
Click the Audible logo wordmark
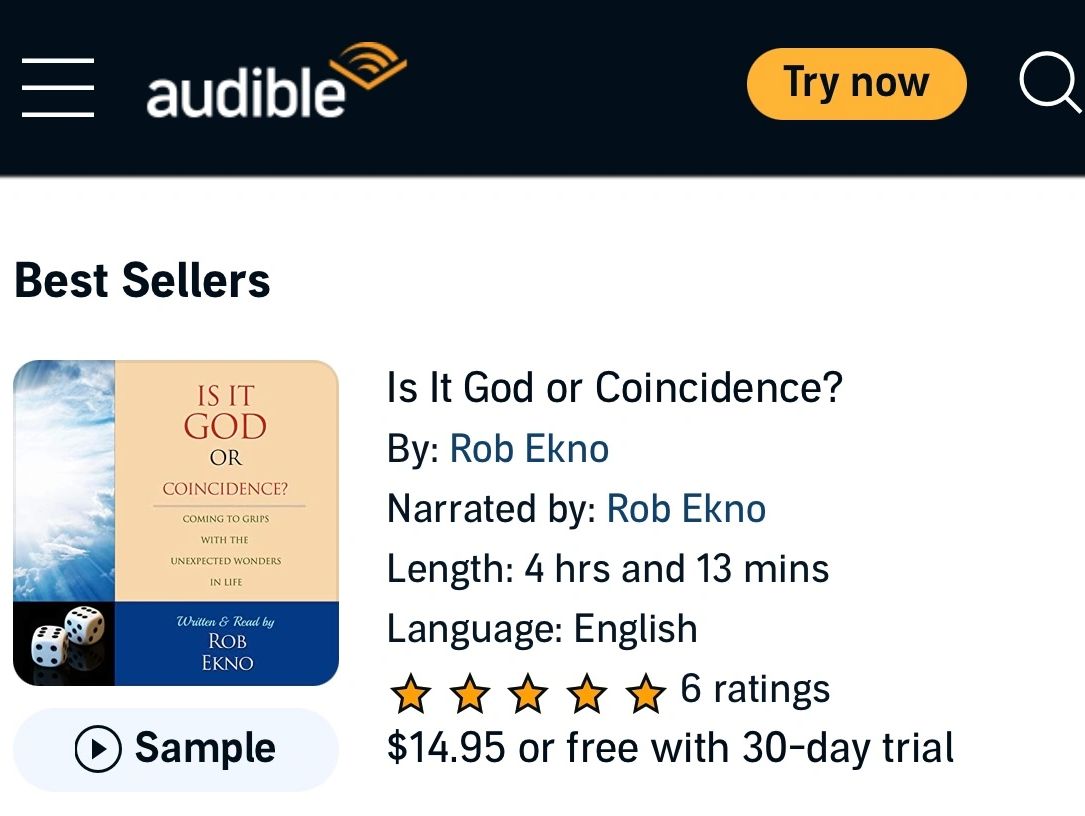click(246, 94)
